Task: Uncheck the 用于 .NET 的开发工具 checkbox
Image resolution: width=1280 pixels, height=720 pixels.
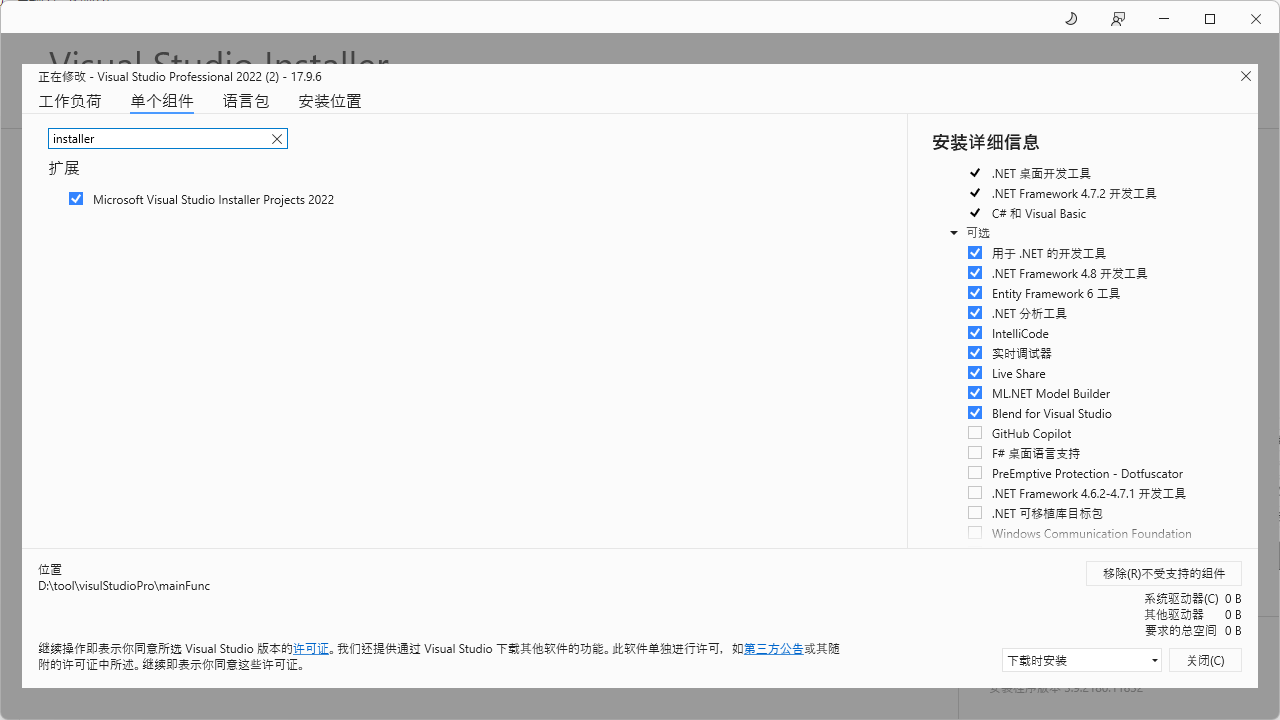Action: click(x=975, y=253)
